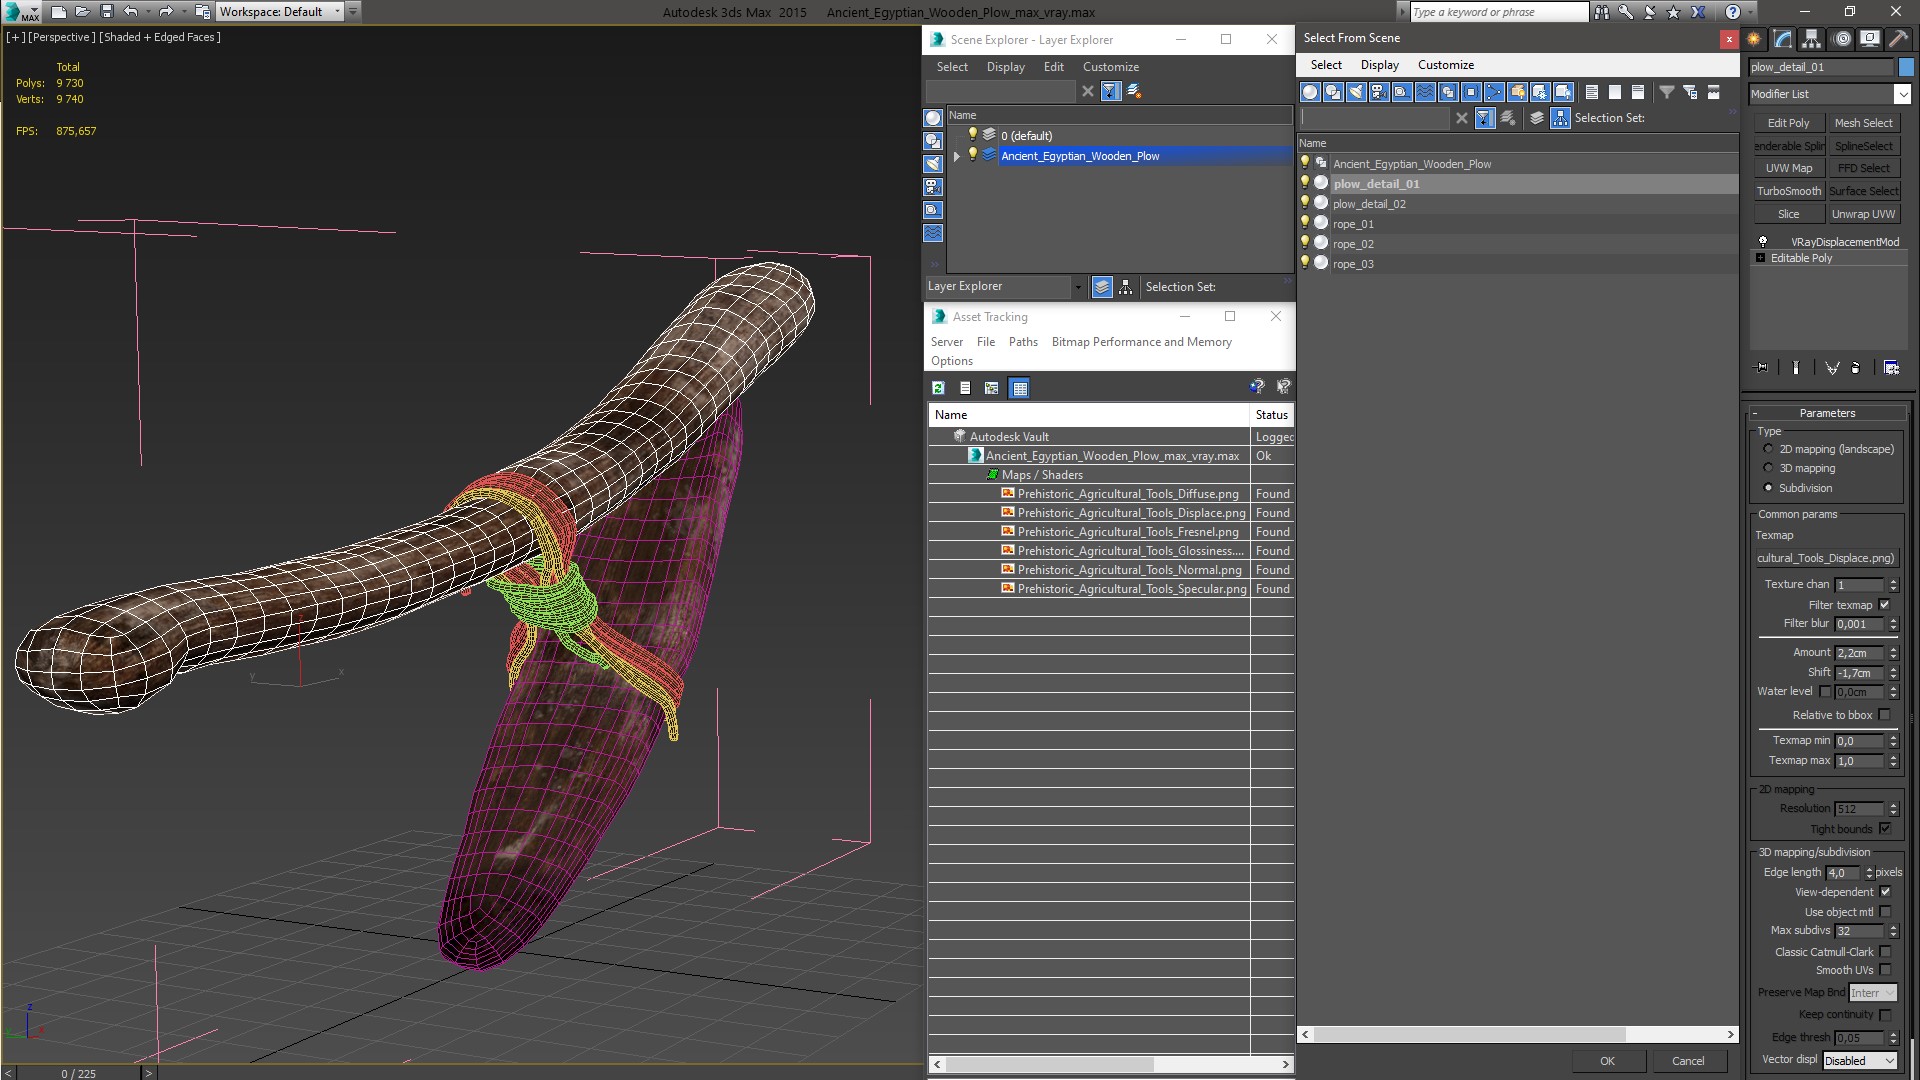Toggle Display Lights filter icon
This screenshot has width=1920, height=1080.
click(x=1356, y=92)
